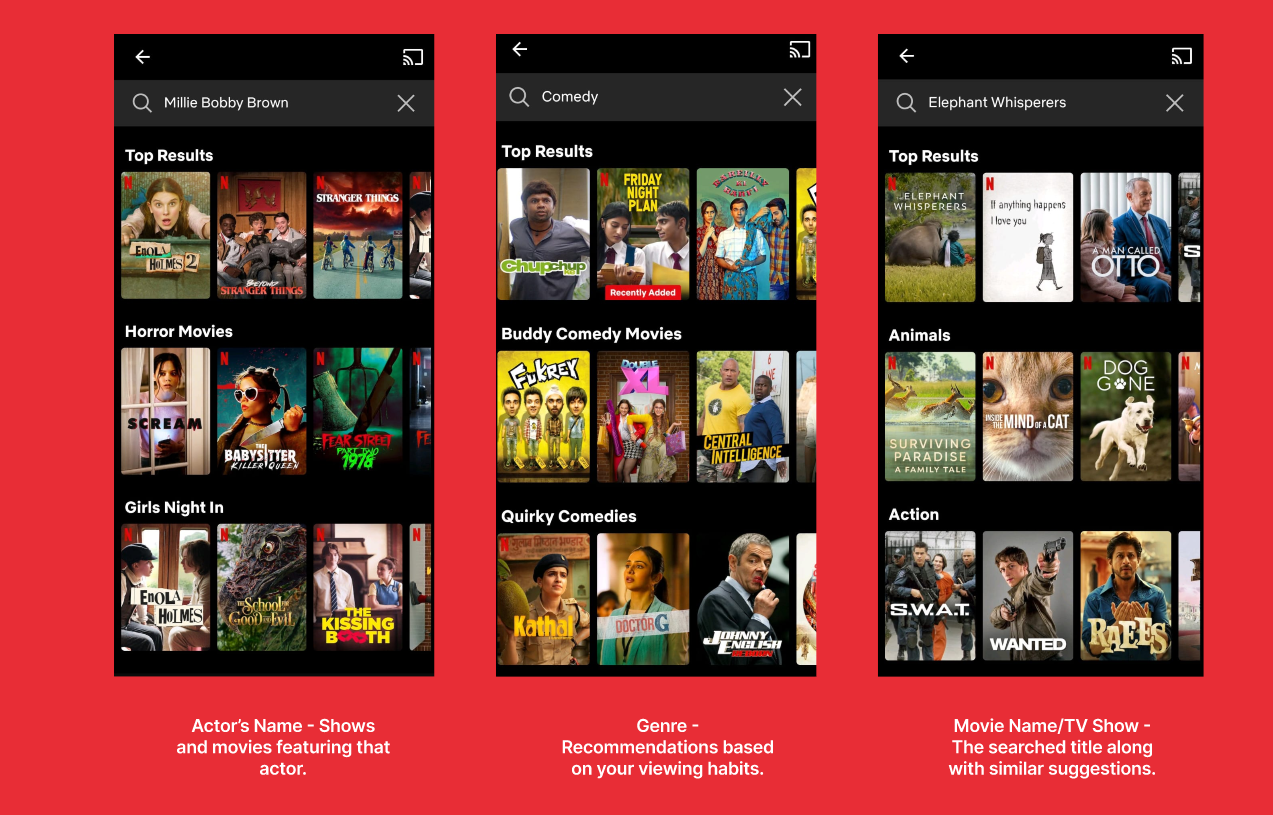Open School for Good and Evil poster
Viewport: 1273px width, 815px height.
262,588
